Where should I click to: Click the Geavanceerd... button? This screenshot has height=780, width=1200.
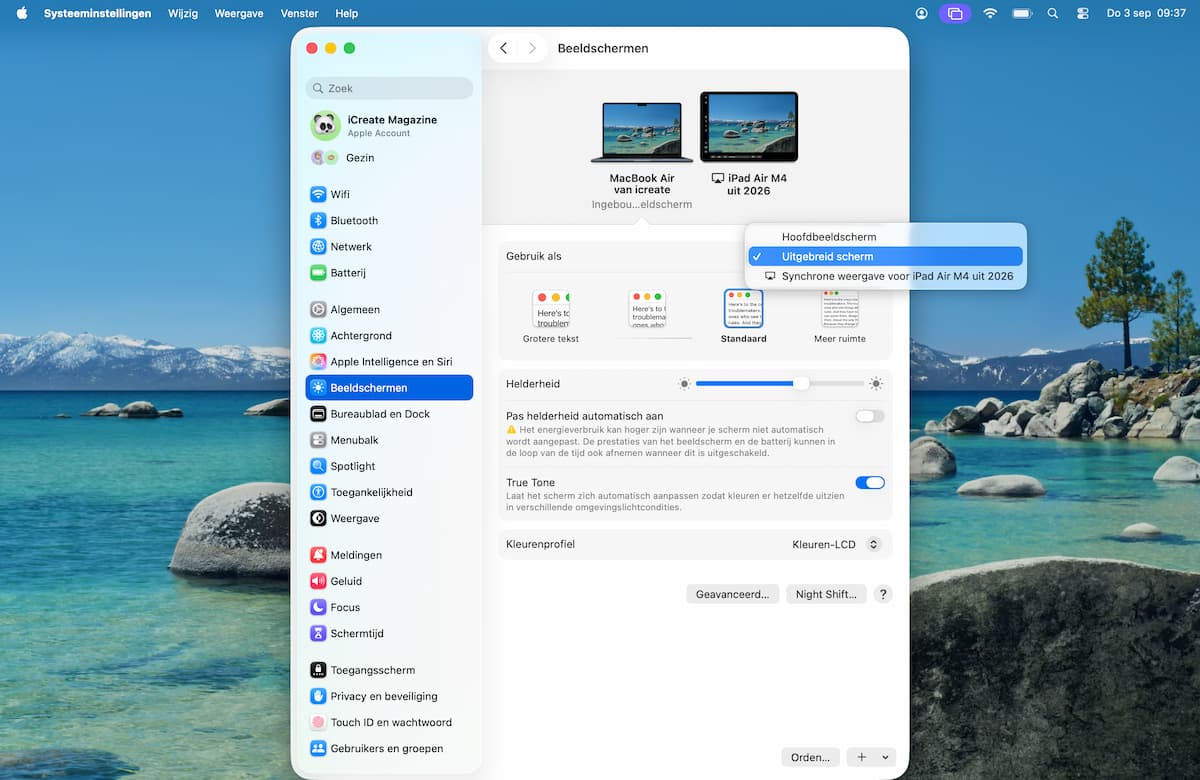coord(733,594)
